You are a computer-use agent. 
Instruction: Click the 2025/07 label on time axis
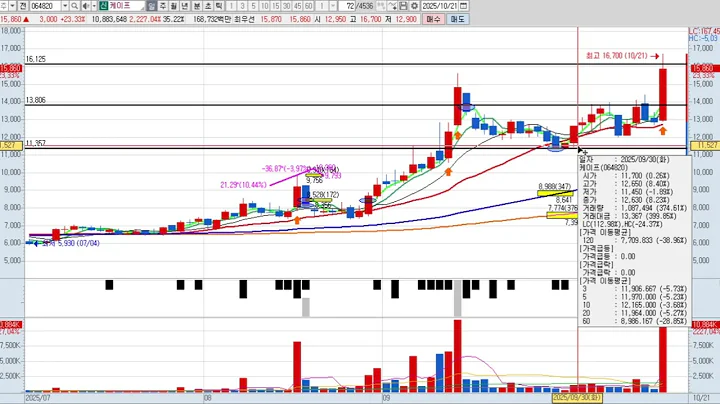pyautogui.click(x=38, y=398)
